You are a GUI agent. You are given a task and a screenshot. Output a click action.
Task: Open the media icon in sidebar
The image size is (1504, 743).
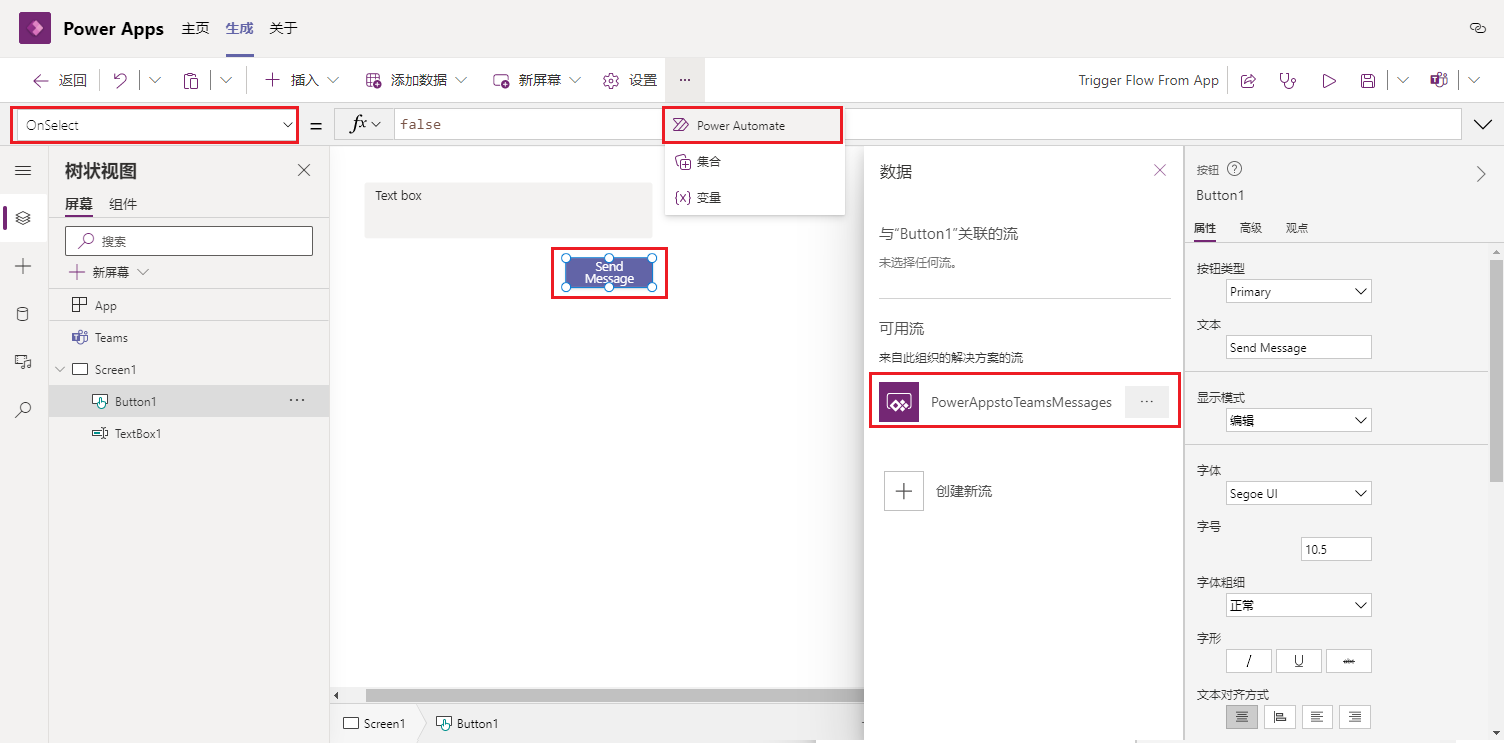point(23,362)
